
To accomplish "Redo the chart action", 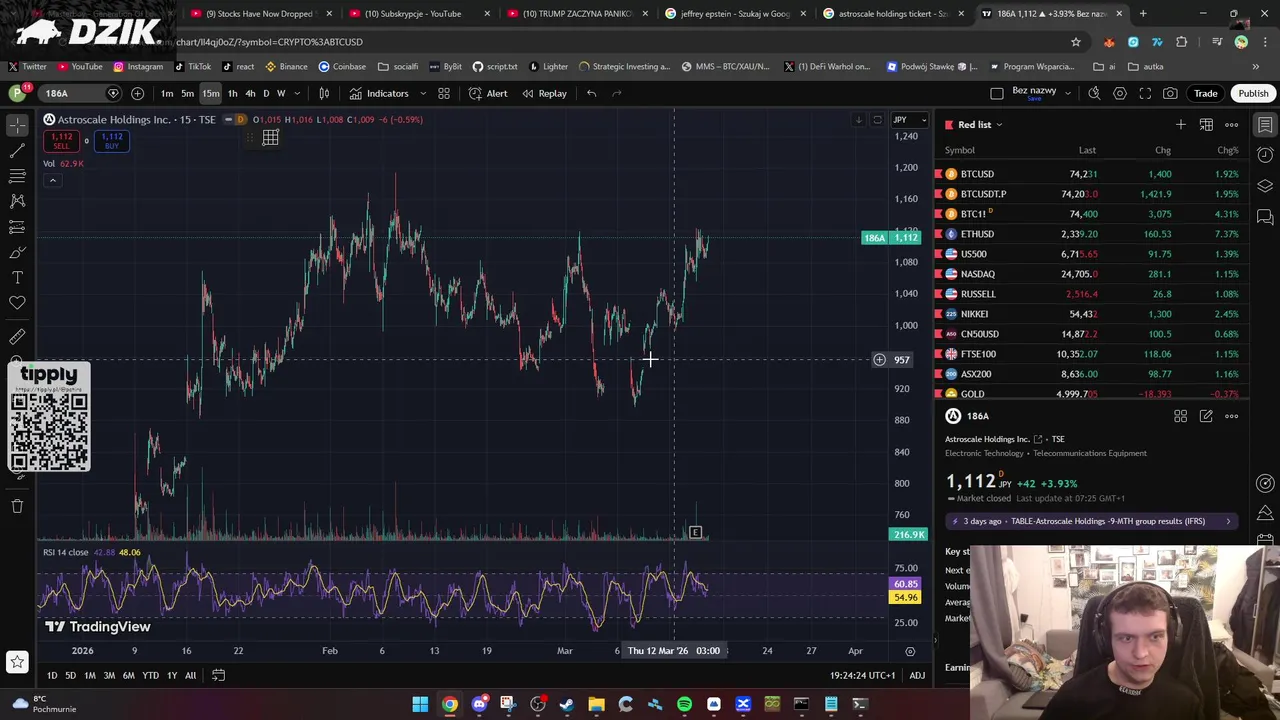I will [617, 93].
